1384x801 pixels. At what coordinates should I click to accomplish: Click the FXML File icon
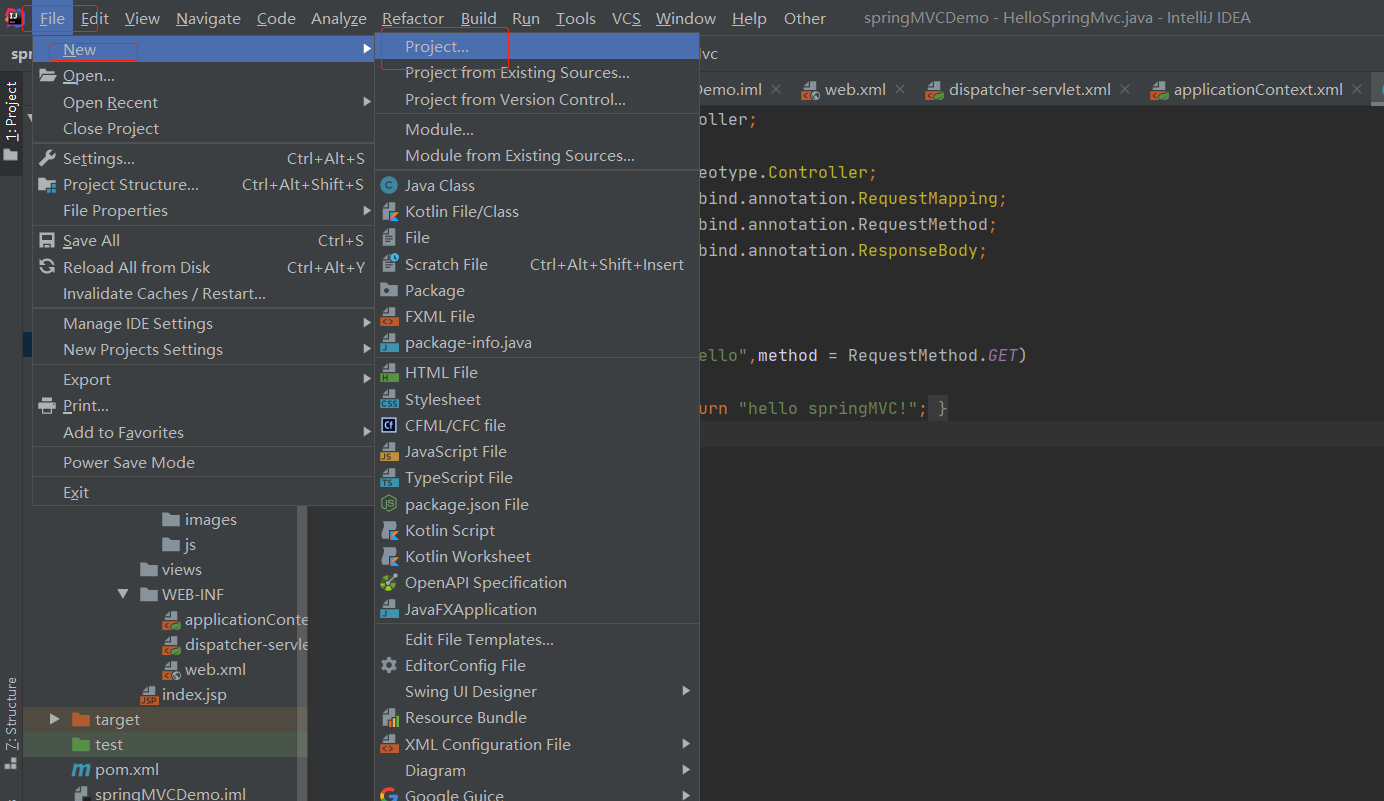[389, 316]
